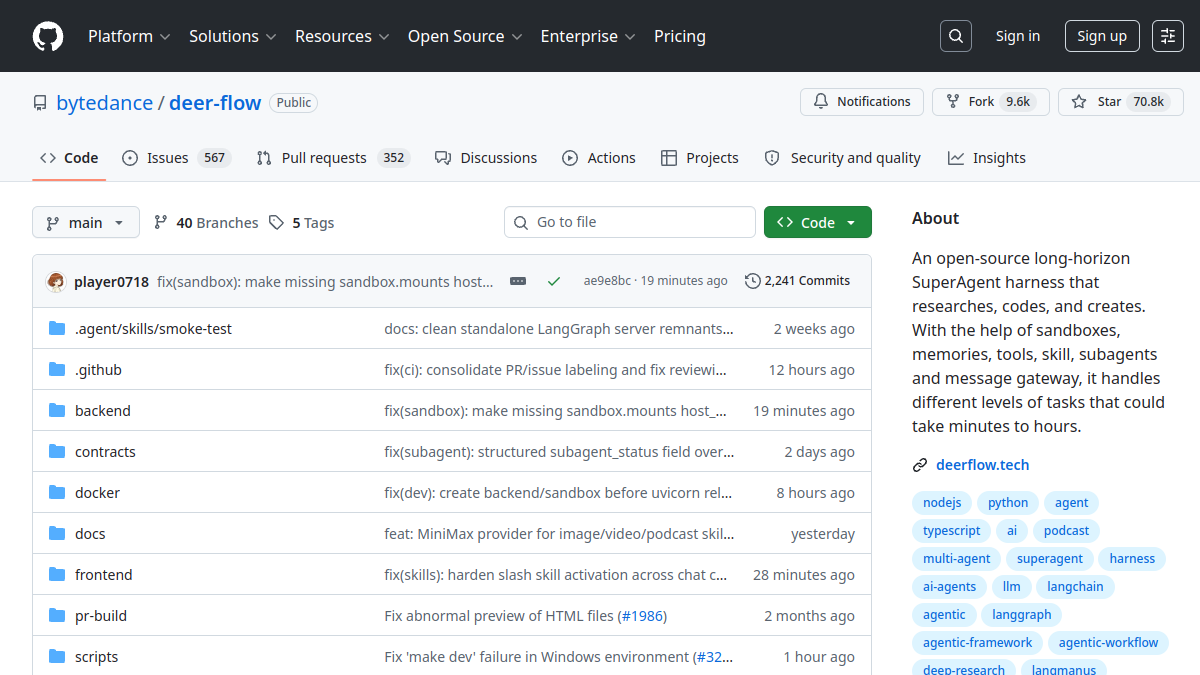
Task: Expand the Resources menu
Action: [341, 36]
